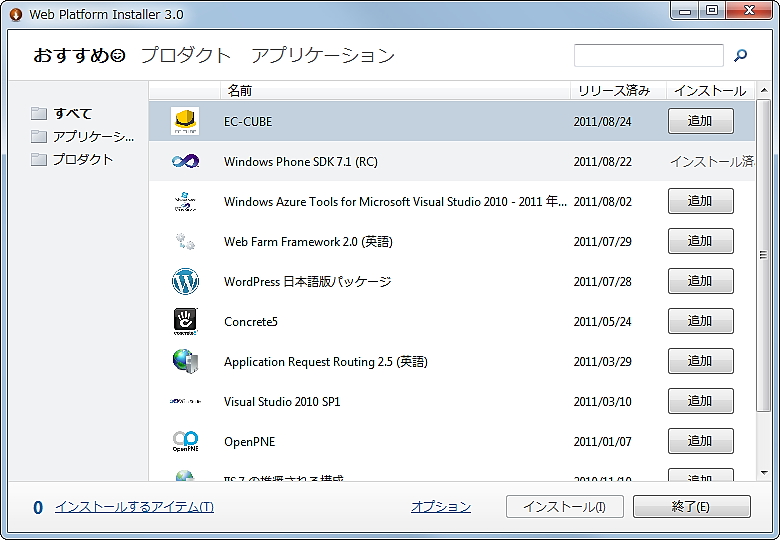
Task: Select the Visual Studio 2010 SP1 name
Action: coord(282,402)
